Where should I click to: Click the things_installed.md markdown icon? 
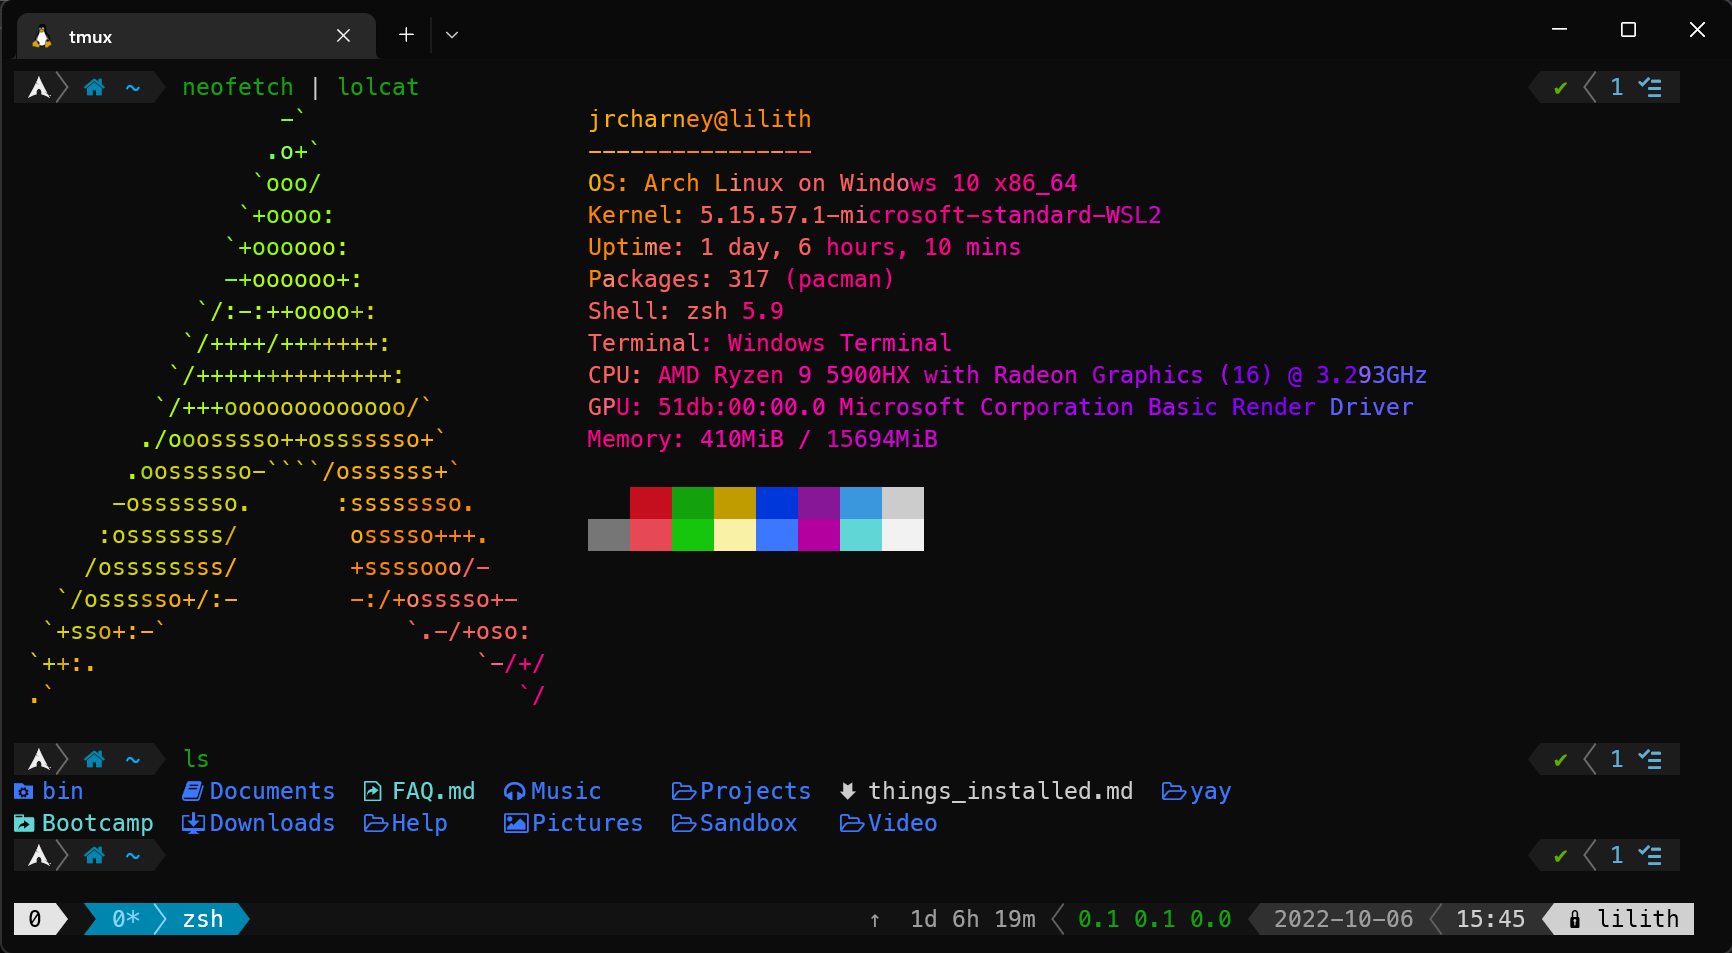tap(847, 792)
